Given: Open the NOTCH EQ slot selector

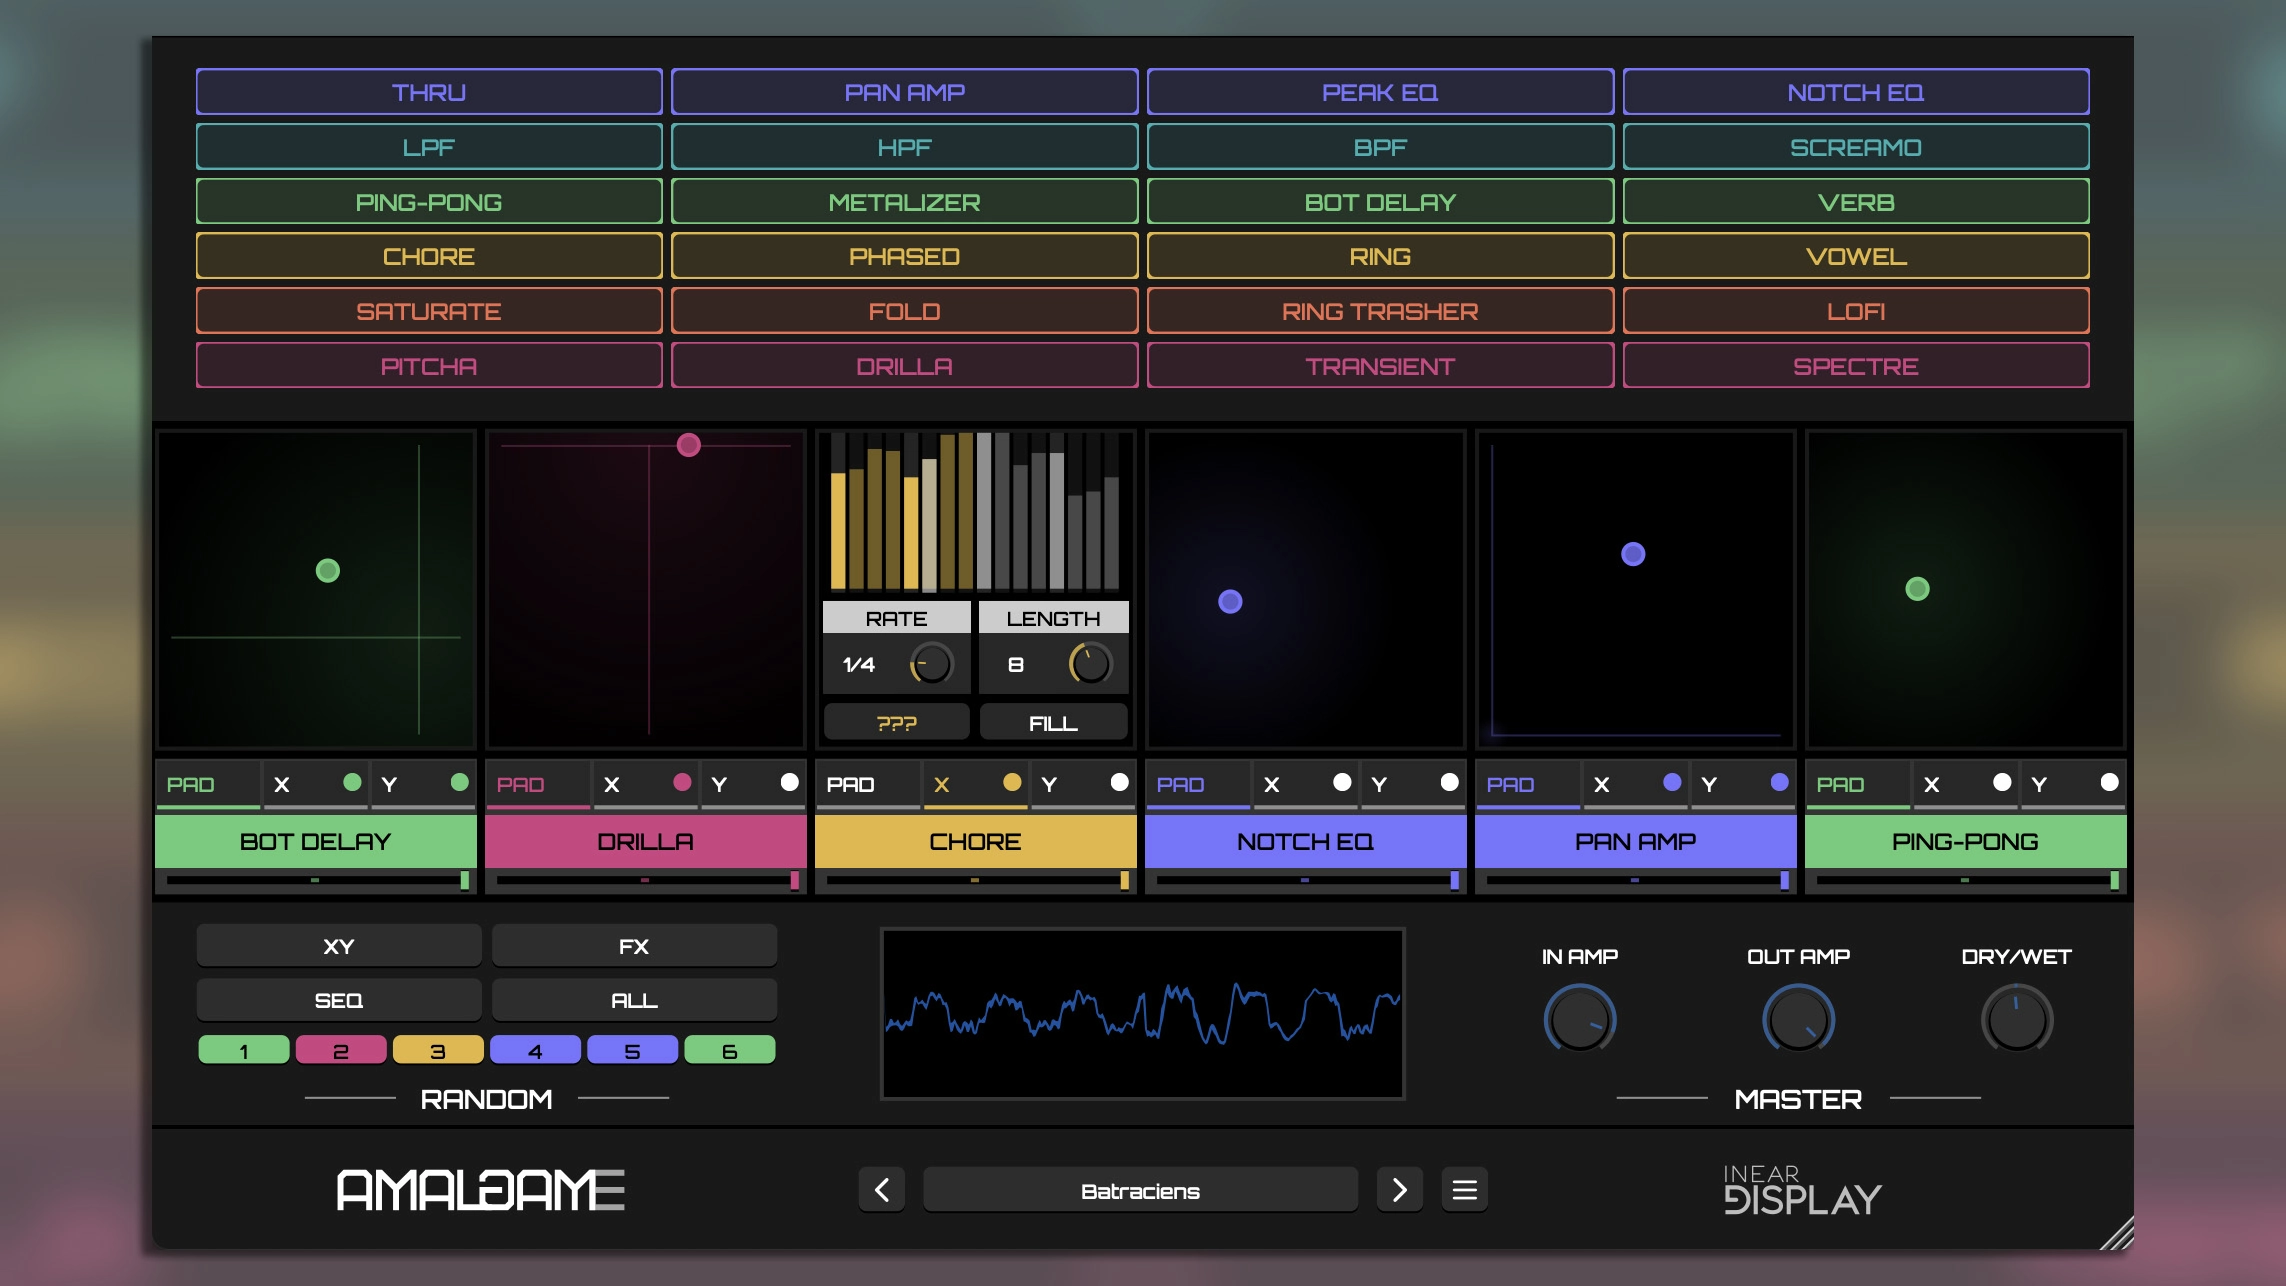Looking at the screenshot, I should tap(1305, 841).
